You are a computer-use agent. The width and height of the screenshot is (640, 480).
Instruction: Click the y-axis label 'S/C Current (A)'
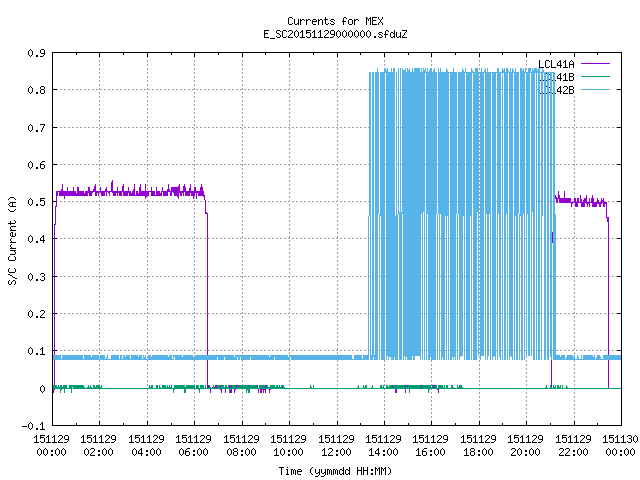coord(12,241)
